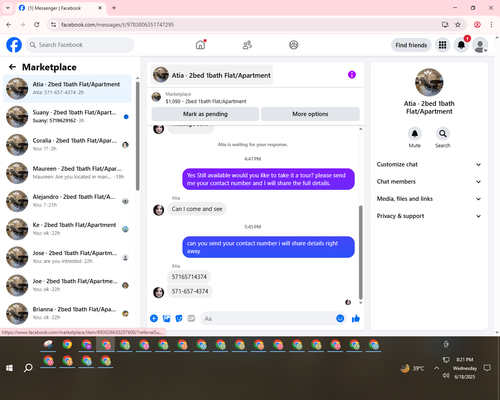Mute the Atia chat conversation
500x400 pixels.
(414, 134)
